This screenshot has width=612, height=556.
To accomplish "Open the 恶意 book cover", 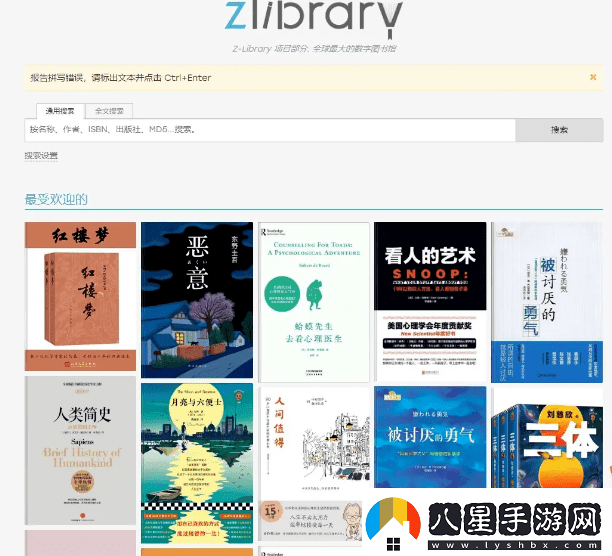I will (x=197, y=300).
